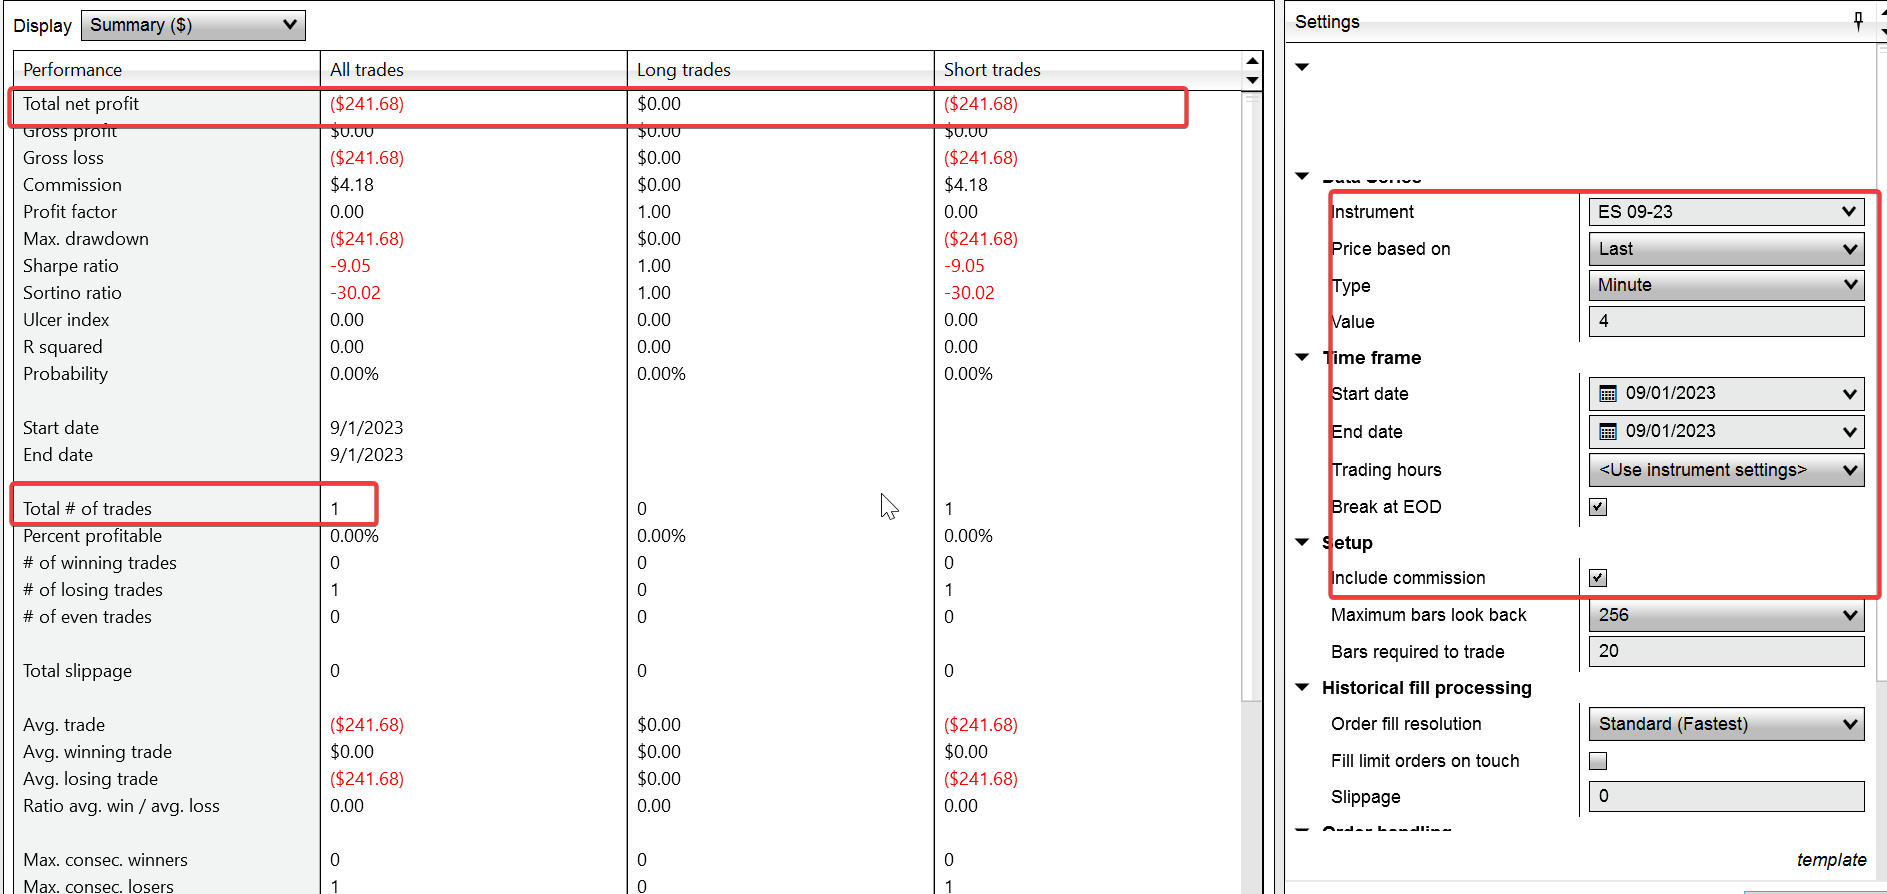Toggle the Break at EOD checkbox

[x=1598, y=507]
